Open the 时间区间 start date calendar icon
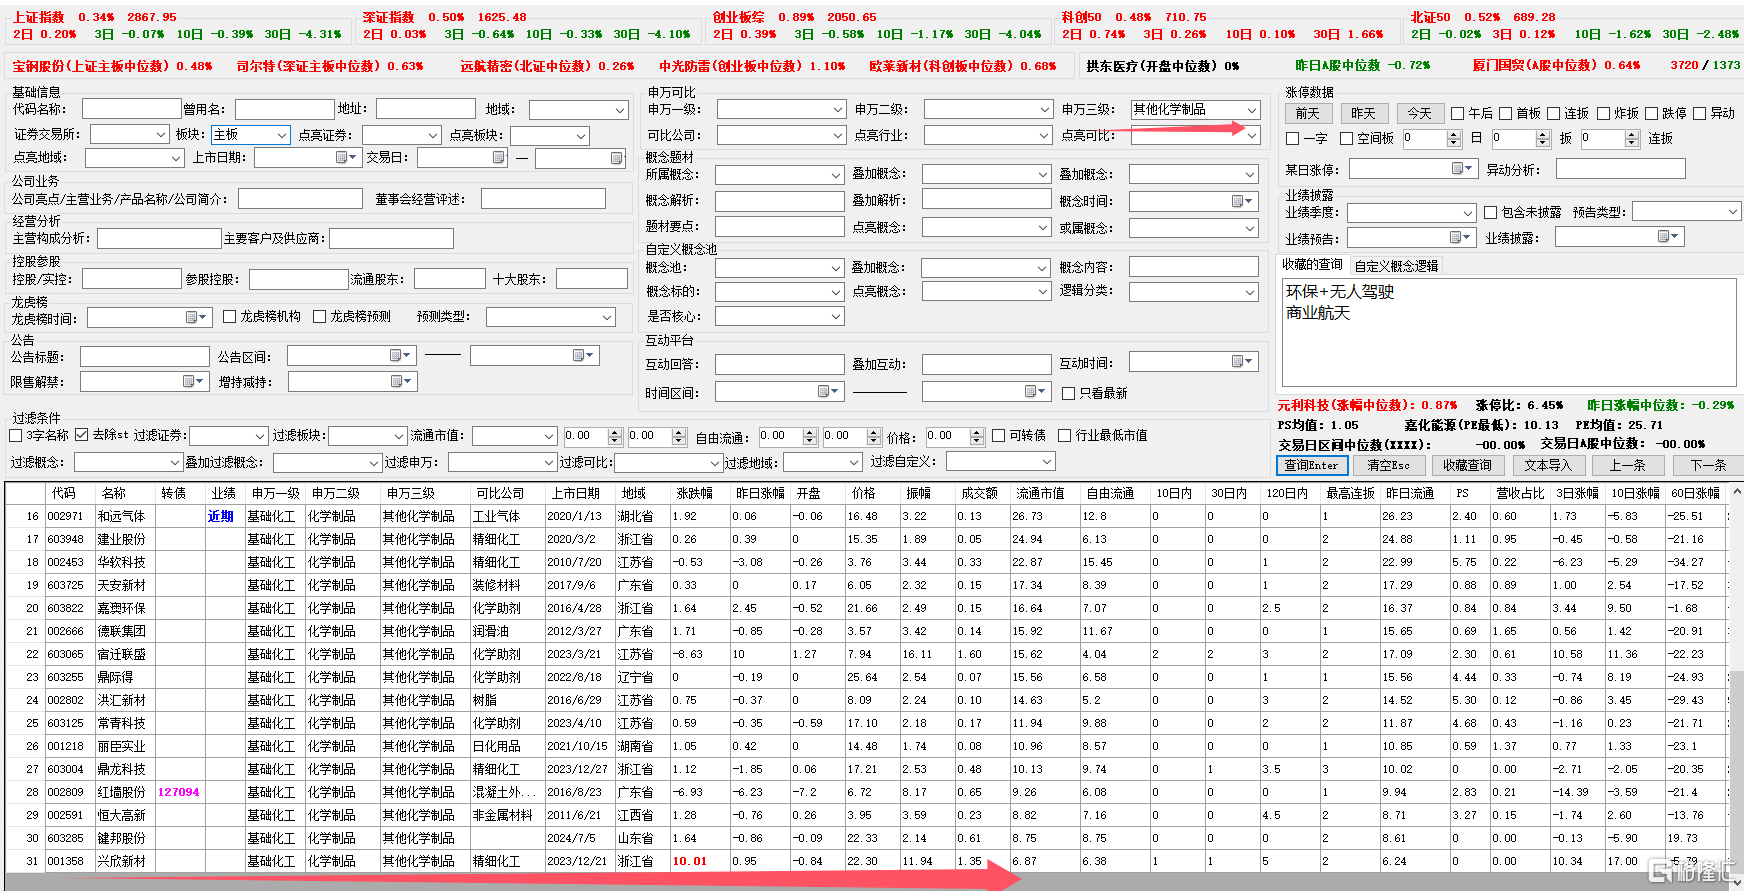This screenshot has height=891, width=1744. pos(829,391)
